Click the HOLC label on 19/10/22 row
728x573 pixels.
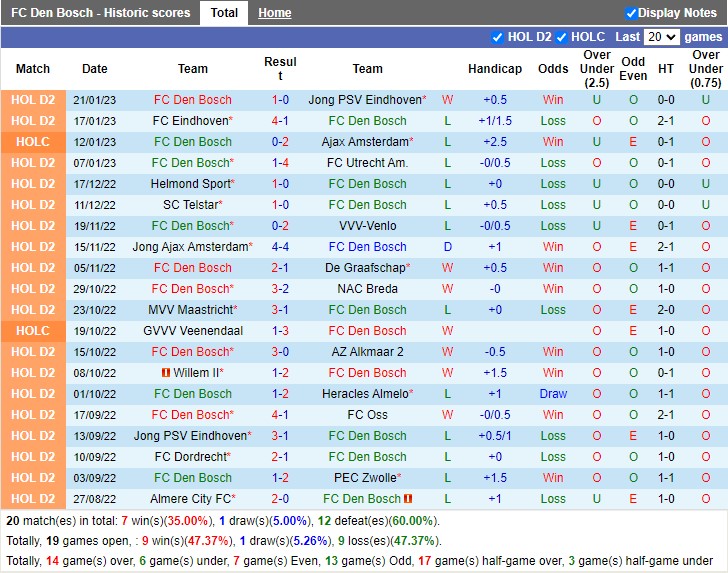click(33, 331)
